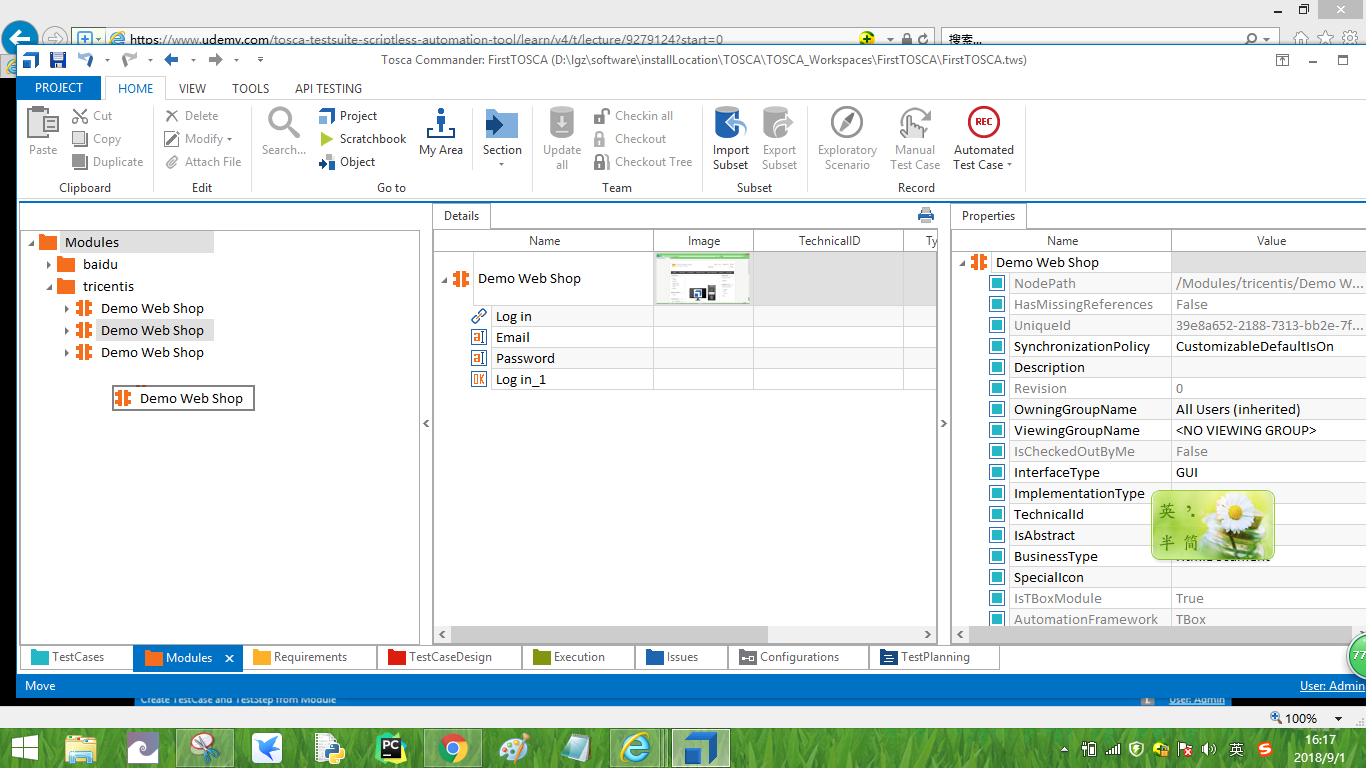The width and height of the screenshot is (1366, 768).
Task: Switch to Execution bottom tab
Action: tap(578, 657)
